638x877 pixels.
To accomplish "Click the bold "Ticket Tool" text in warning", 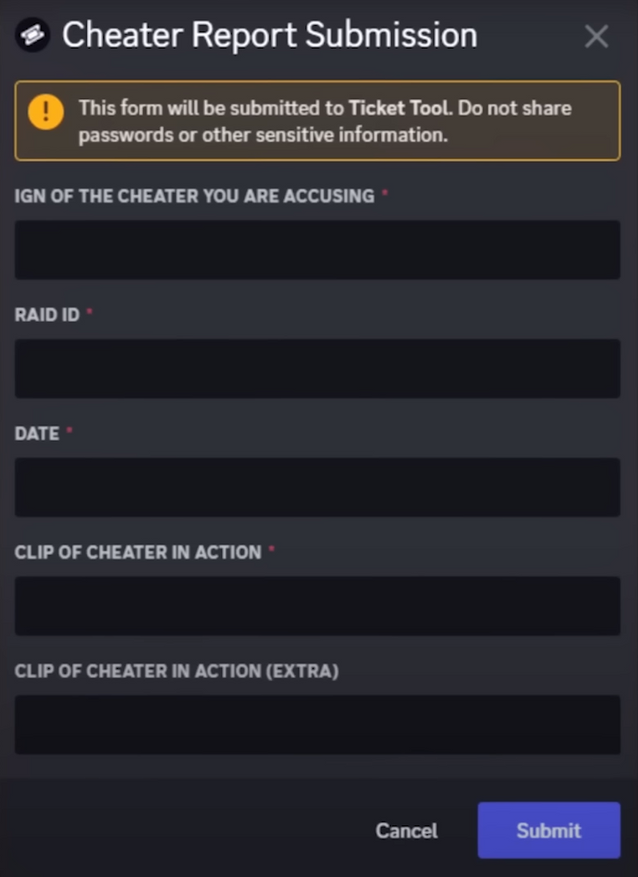I will (x=398, y=108).
